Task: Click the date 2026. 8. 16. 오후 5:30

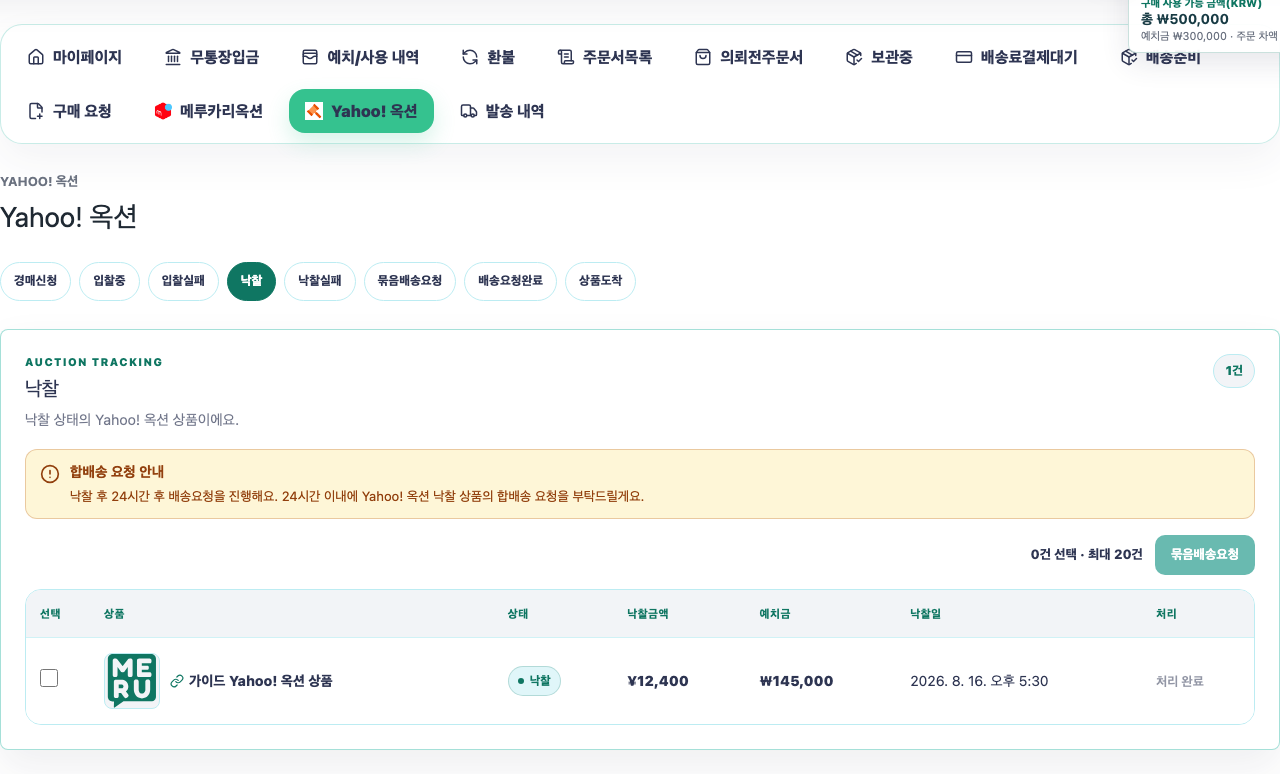Action: [979, 681]
